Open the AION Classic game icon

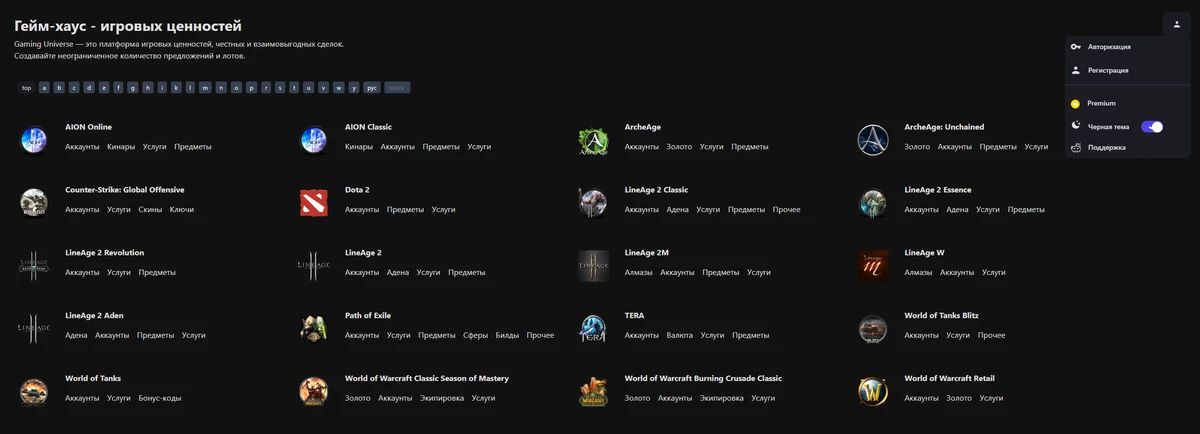point(314,140)
